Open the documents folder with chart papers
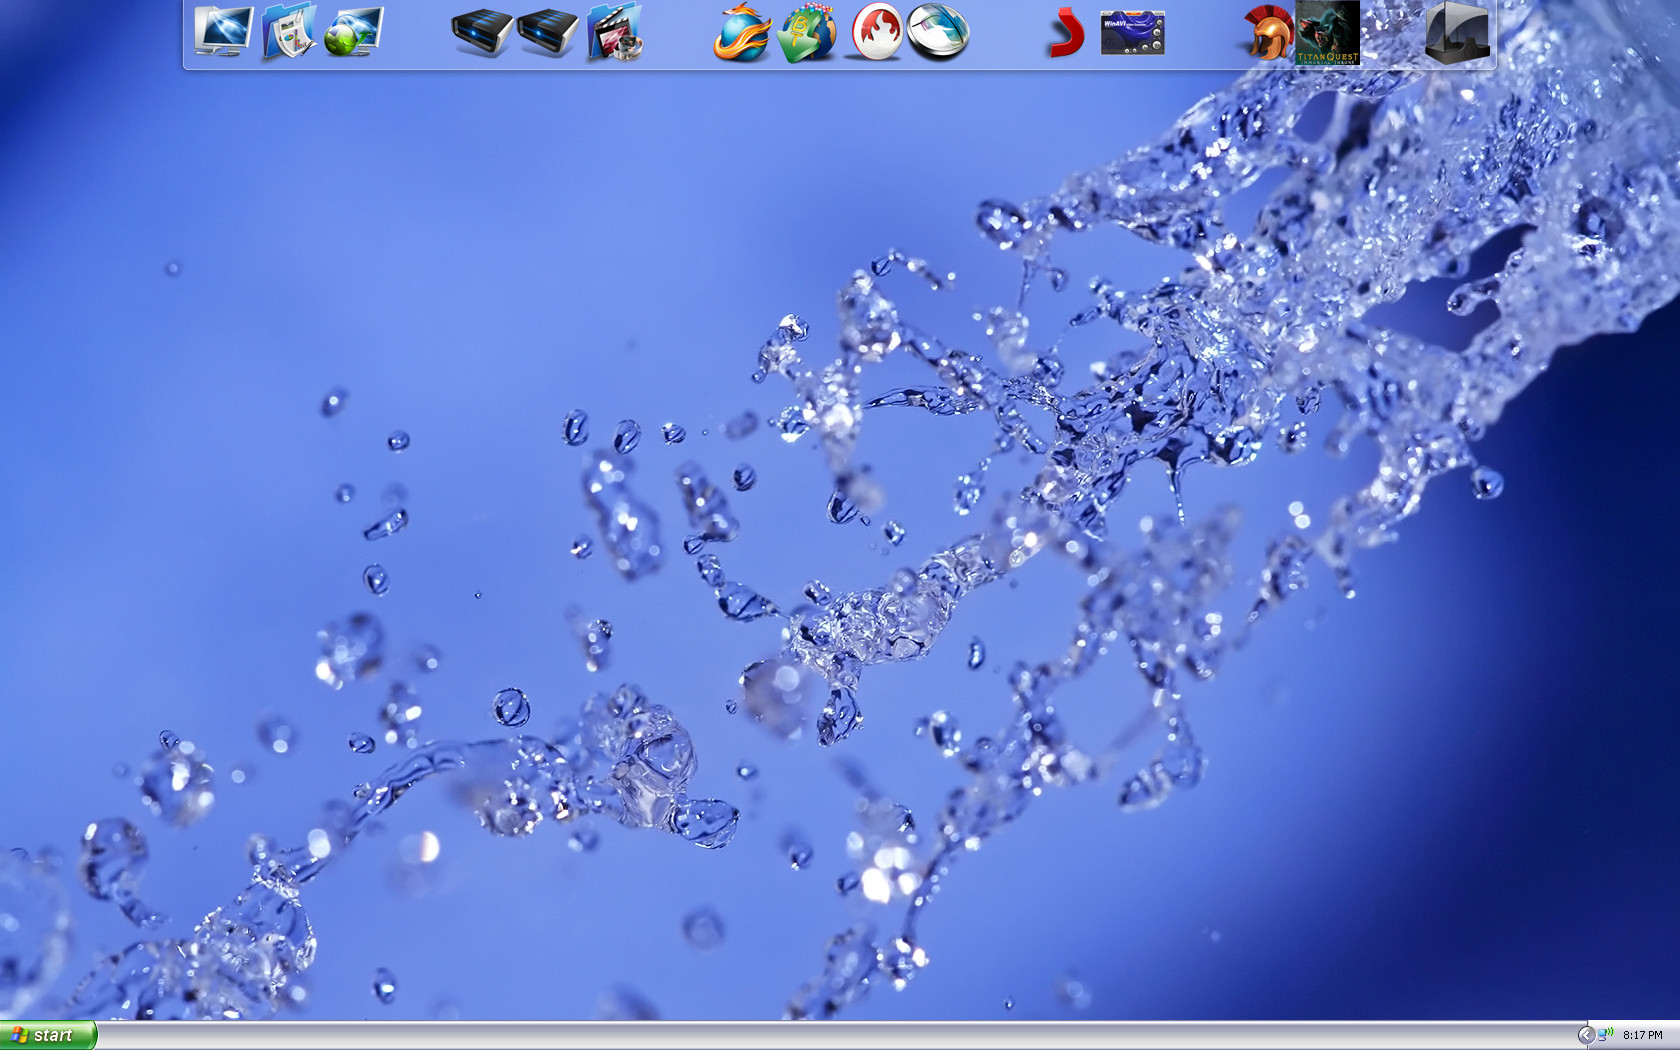Screen dimensions: 1680x1050 [x=289, y=32]
